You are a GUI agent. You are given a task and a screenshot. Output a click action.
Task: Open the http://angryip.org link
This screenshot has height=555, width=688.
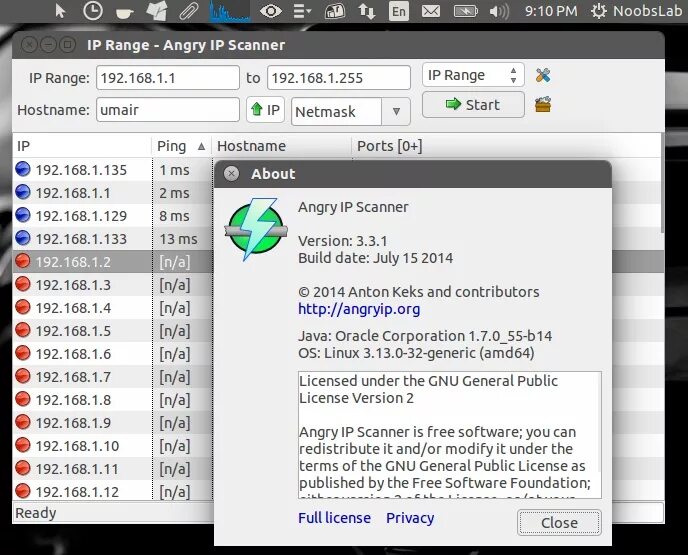(359, 309)
